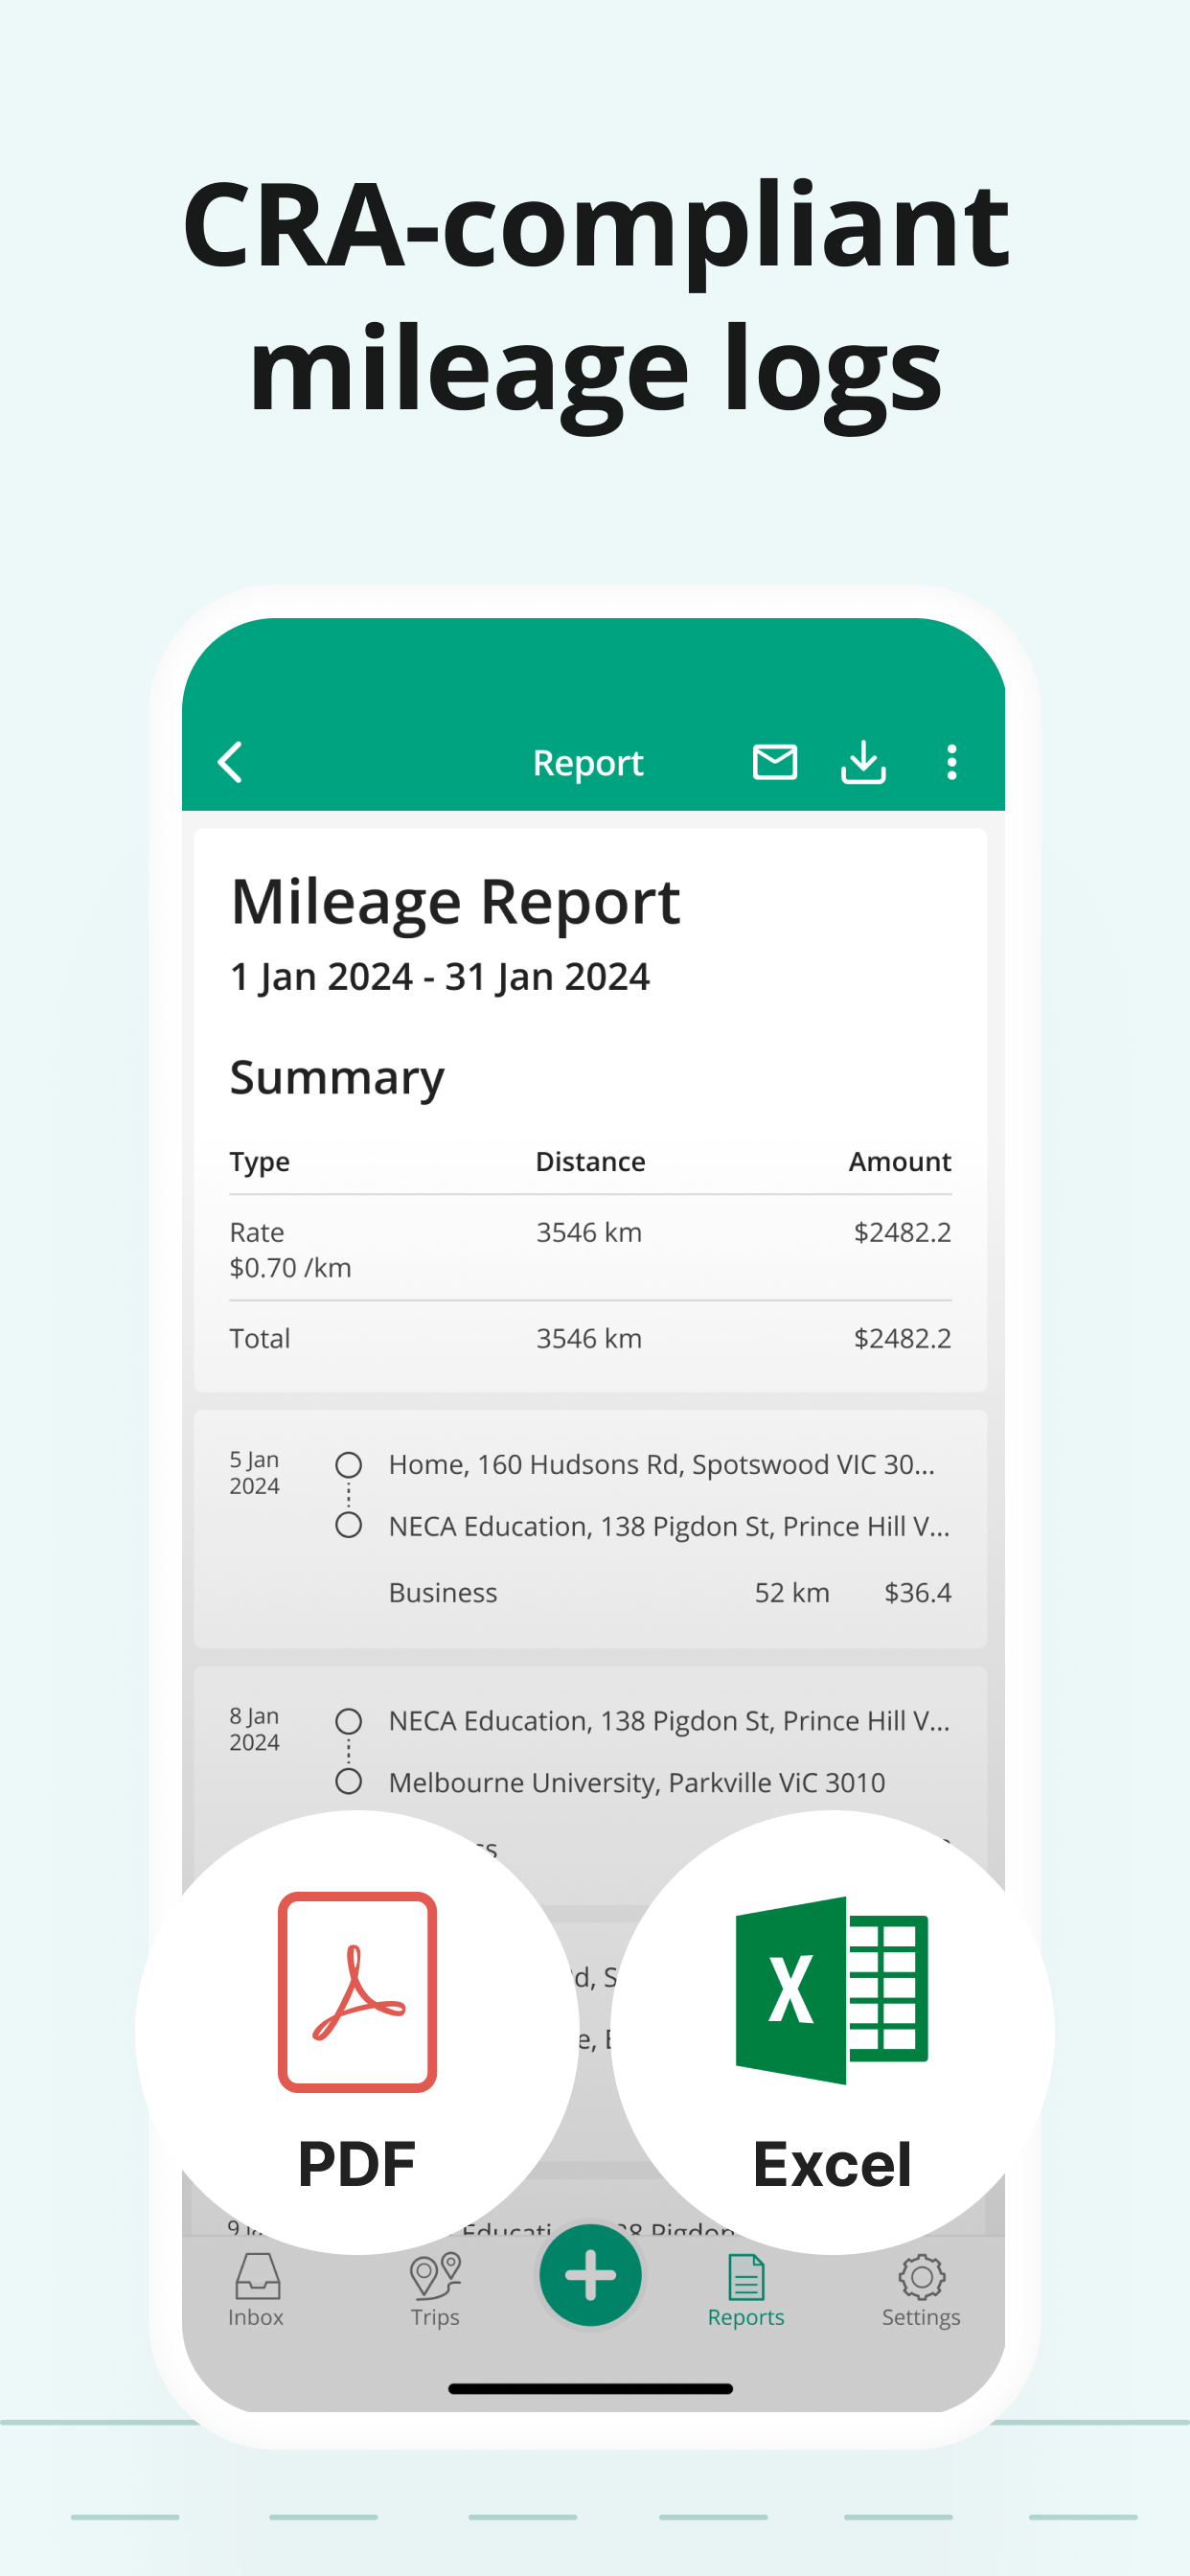
Task: Tap the start-point circle of 5 Jan trip
Action: pos(348,1465)
